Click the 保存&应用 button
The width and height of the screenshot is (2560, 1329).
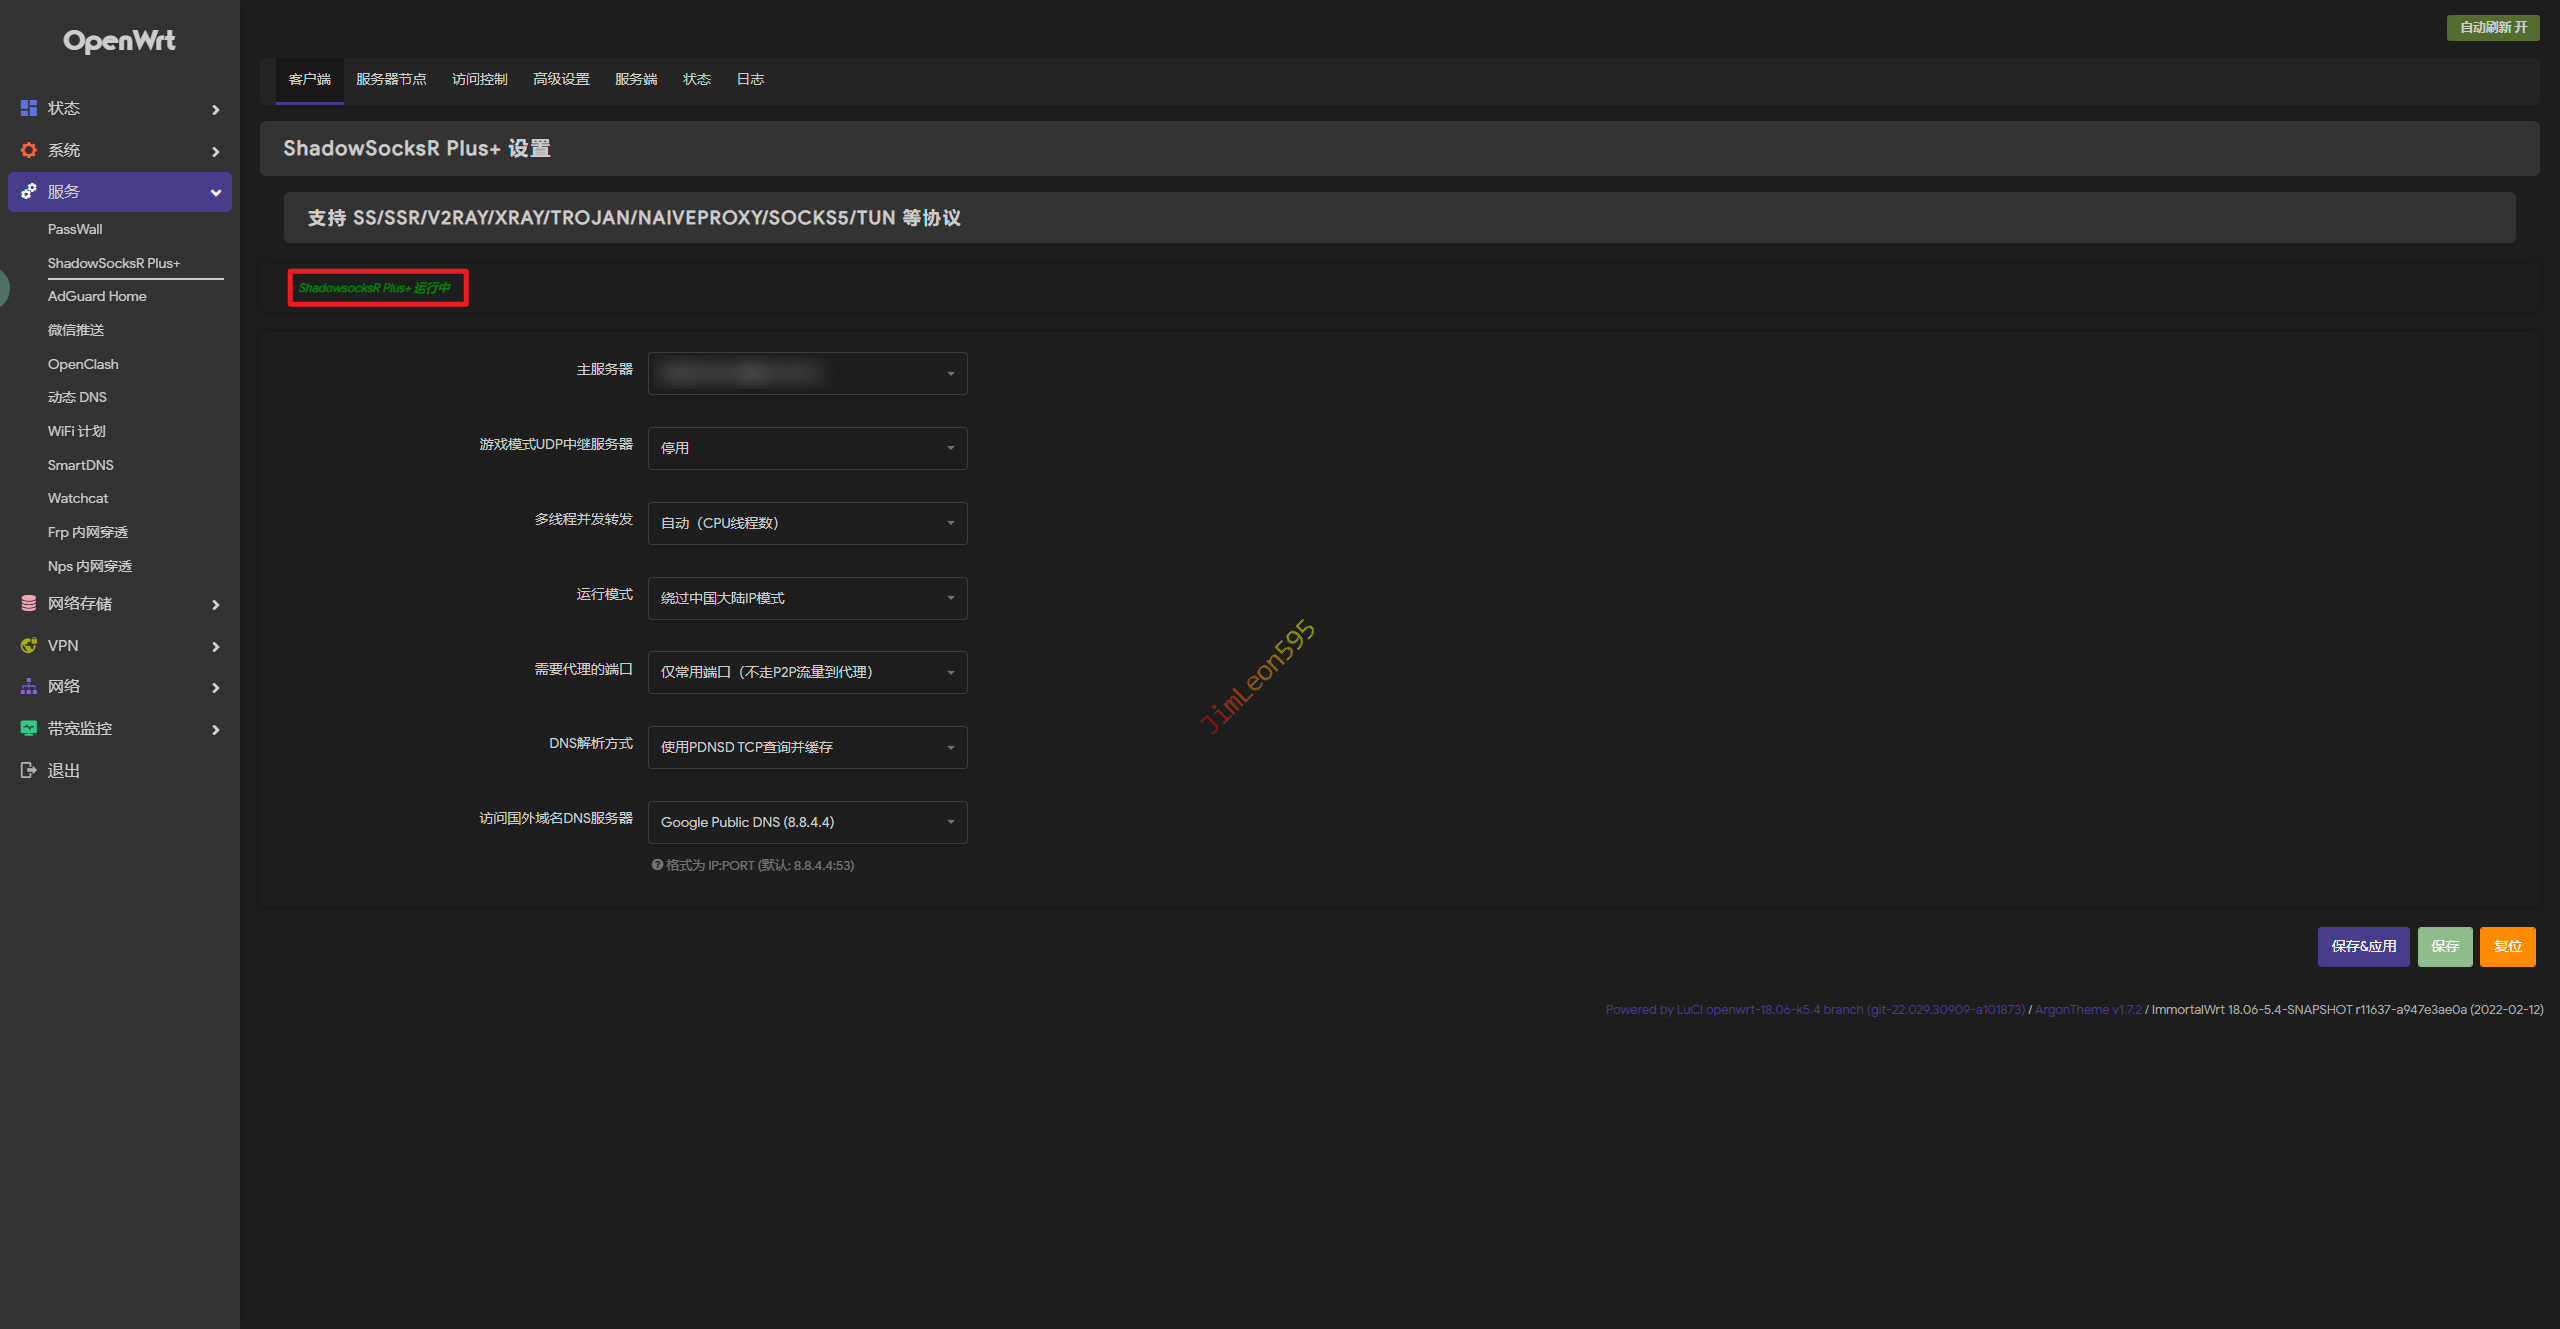point(2363,946)
